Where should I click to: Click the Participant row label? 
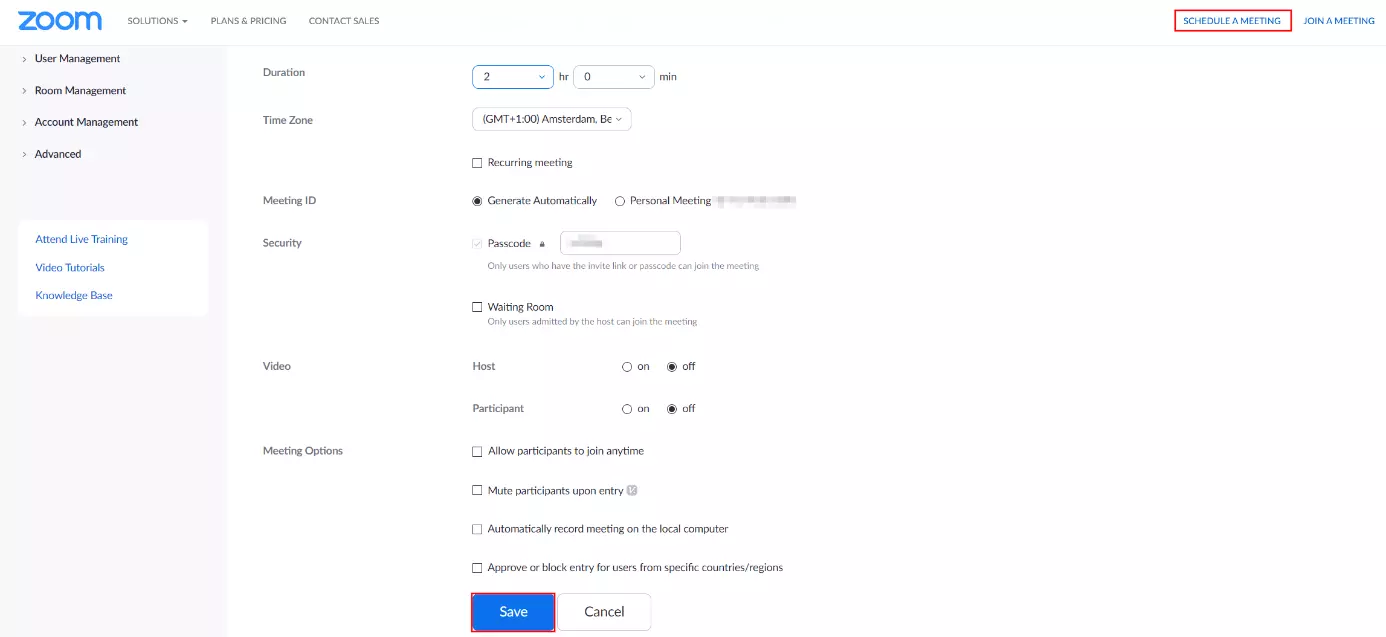coord(498,409)
